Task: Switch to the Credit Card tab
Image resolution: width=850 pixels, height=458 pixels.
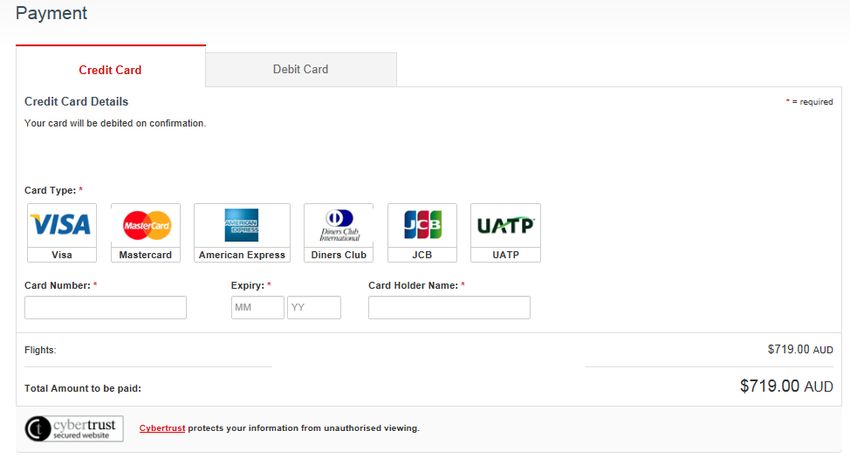Action: pos(111,67)
